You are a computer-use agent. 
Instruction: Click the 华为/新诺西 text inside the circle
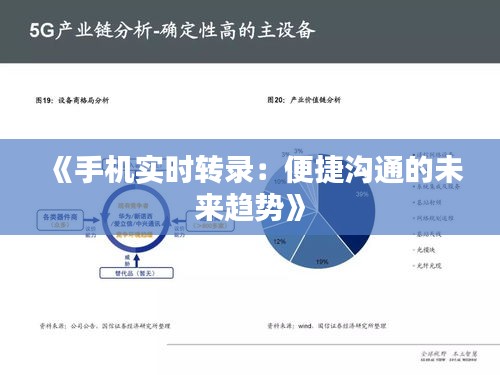135,216
